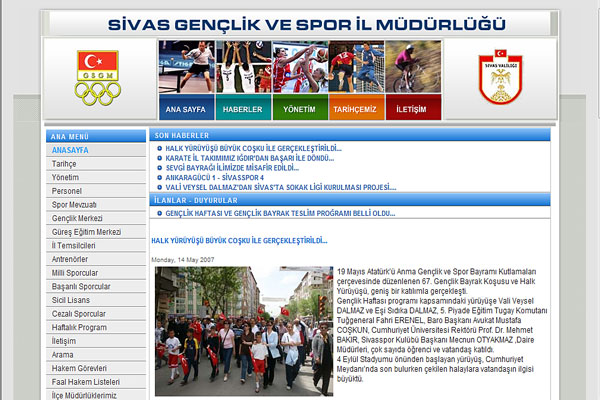
Task: Open Spor Mevzuatı menu entry
Action: pos(96,205)
